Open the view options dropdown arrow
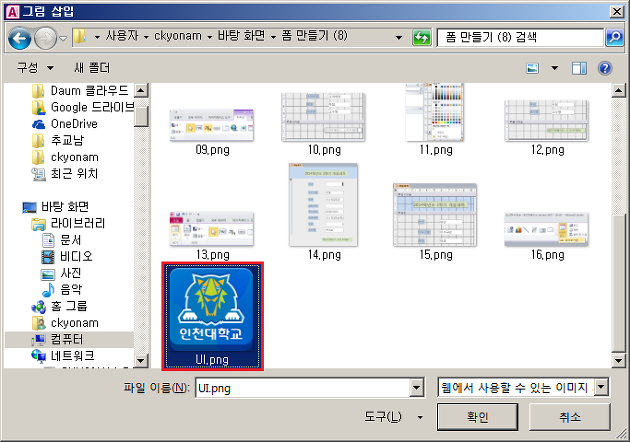630x442 pixels. point(554,68)
